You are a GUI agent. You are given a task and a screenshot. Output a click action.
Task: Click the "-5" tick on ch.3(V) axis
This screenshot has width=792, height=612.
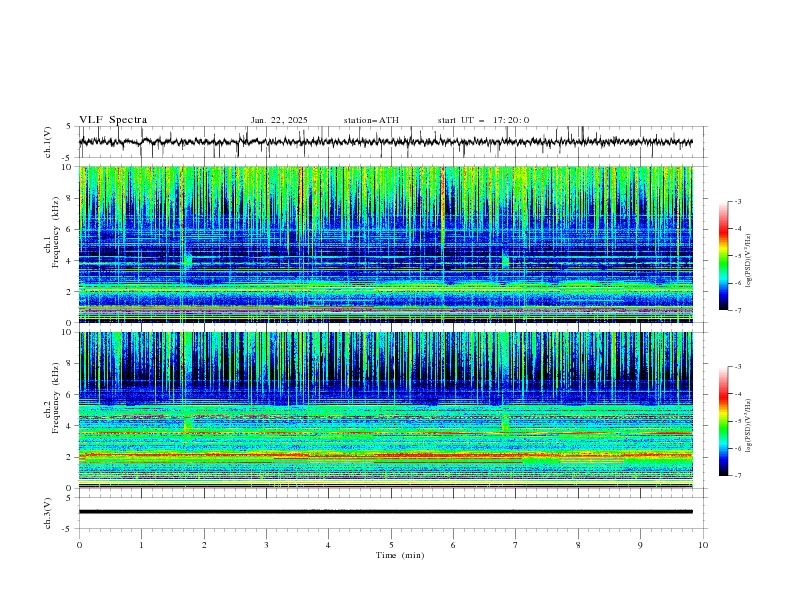point(68,529)
